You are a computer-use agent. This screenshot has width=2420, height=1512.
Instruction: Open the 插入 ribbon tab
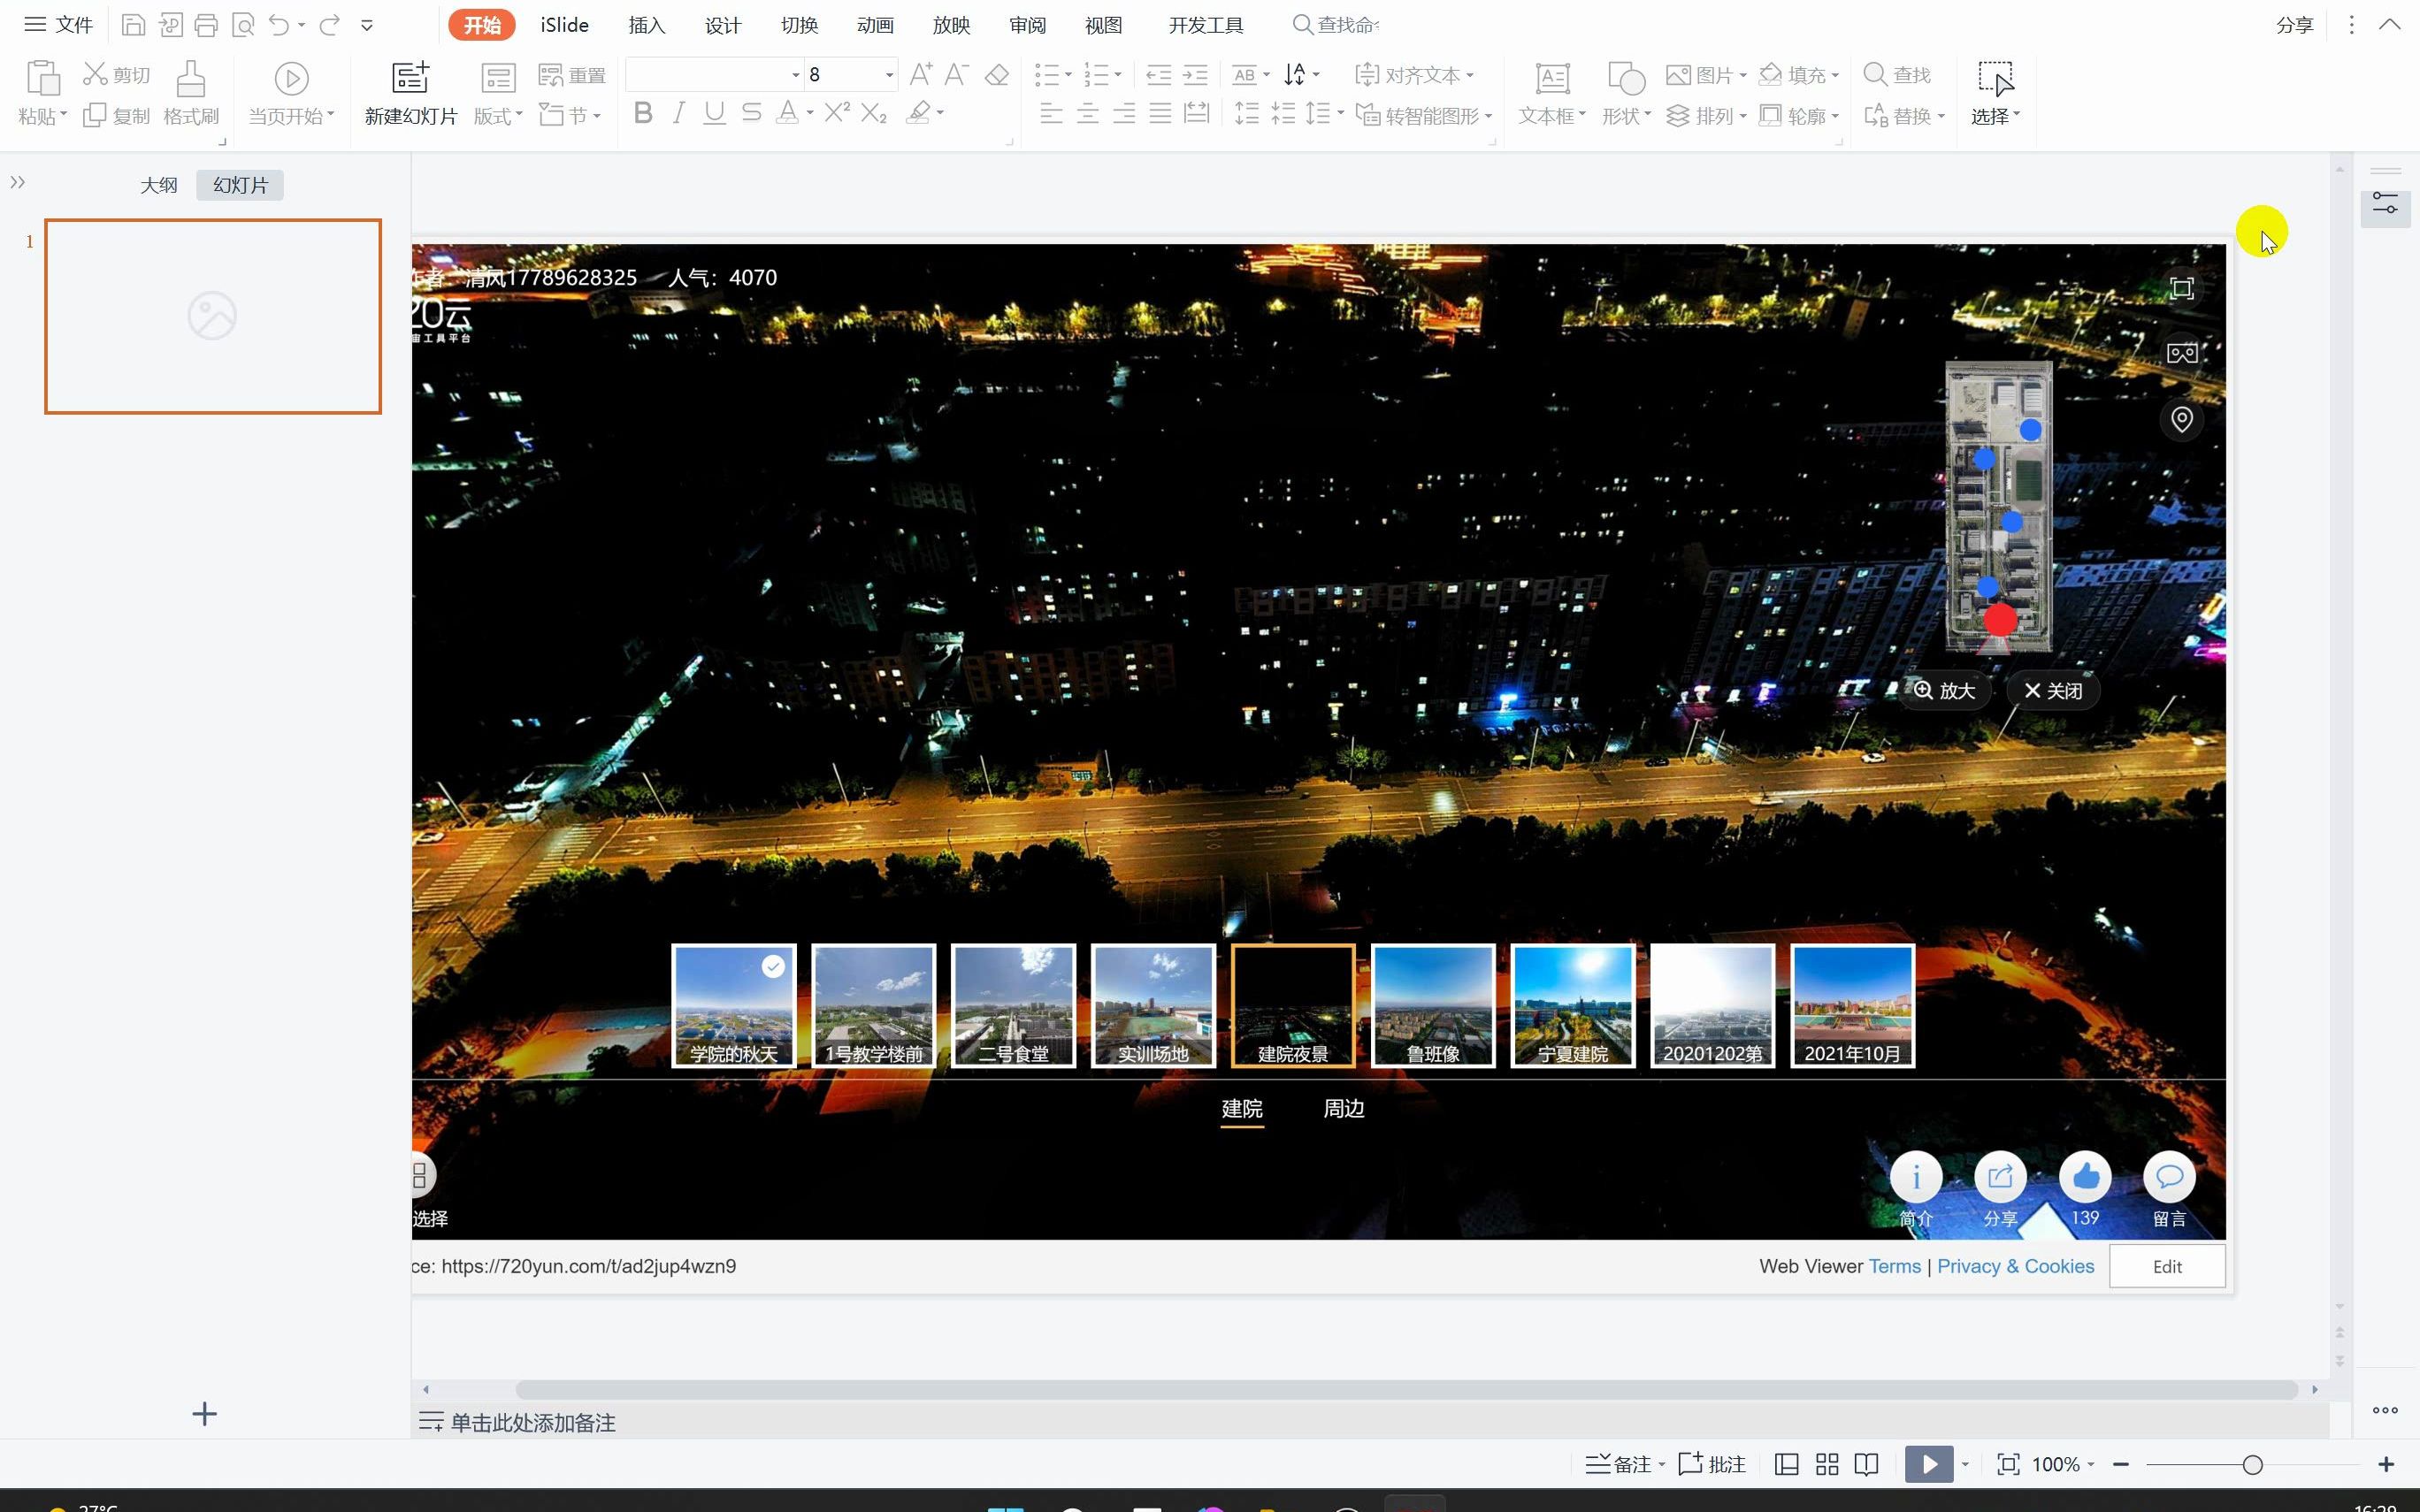[x=646, y=25]
